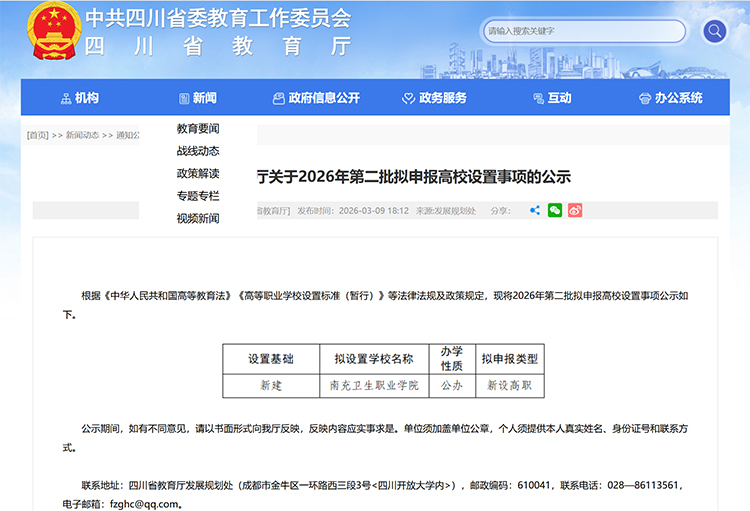Image resolution: width=750 pixels, height=511 pixels.
Task: Click the 首页 breadcrumb link
Action: tap(37, 135)
